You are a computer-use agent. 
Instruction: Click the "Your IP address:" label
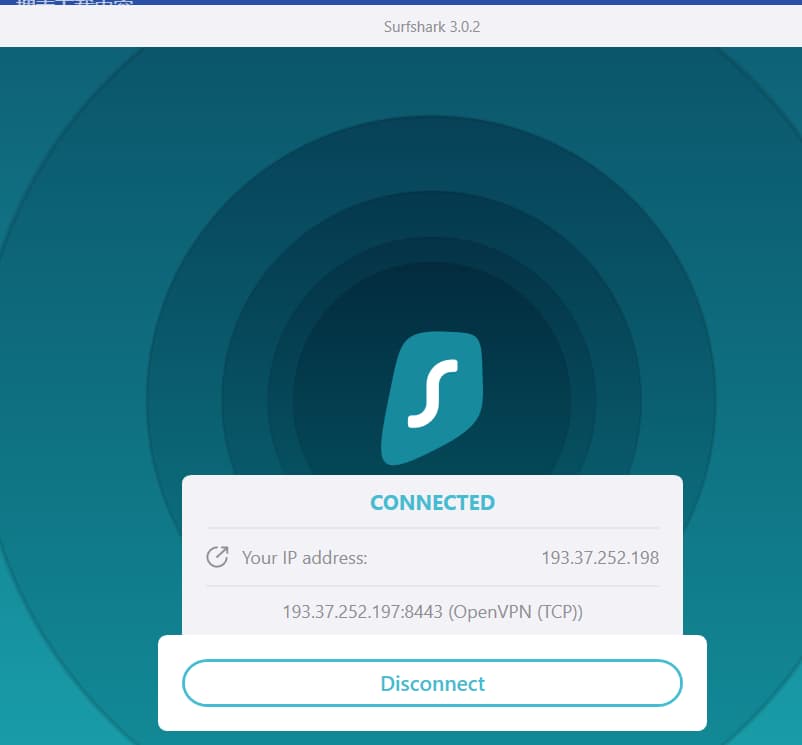point(305,558)
